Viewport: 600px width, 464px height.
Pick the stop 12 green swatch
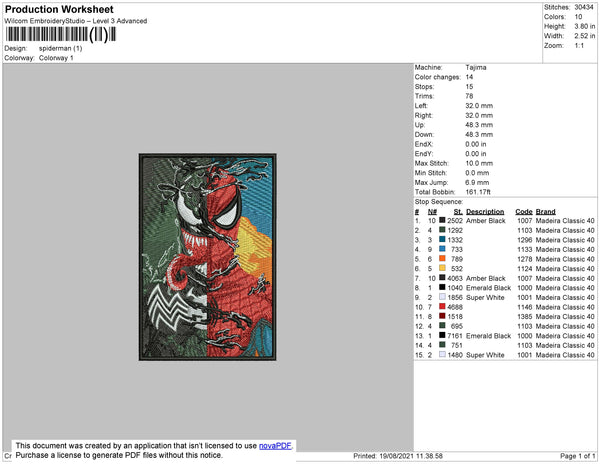(442, 326)
